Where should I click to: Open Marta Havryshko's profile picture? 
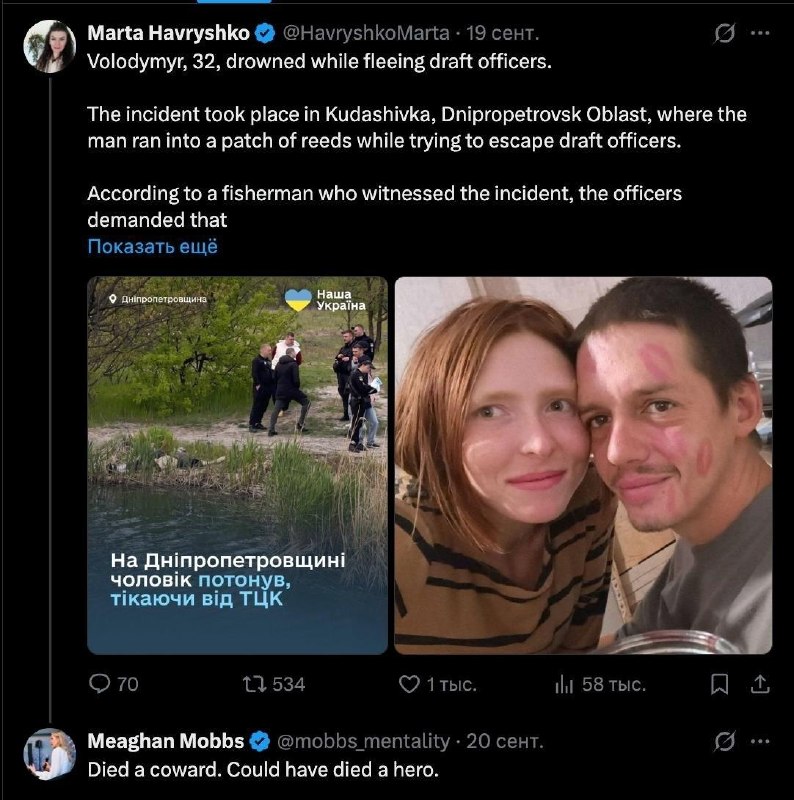pyautogui.click(x=49, y=46)
